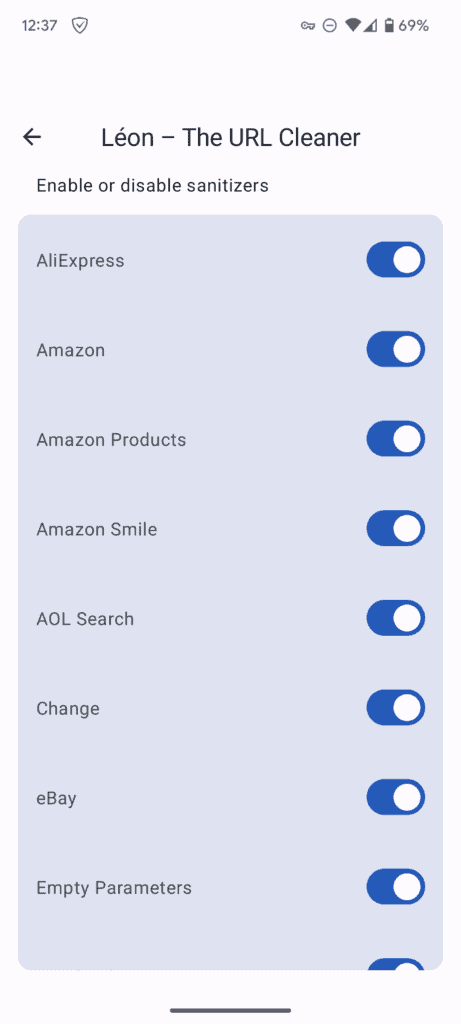Switch off the Amazon Smile sanitizer
The image size is (461, 1024).
(396, 528)
